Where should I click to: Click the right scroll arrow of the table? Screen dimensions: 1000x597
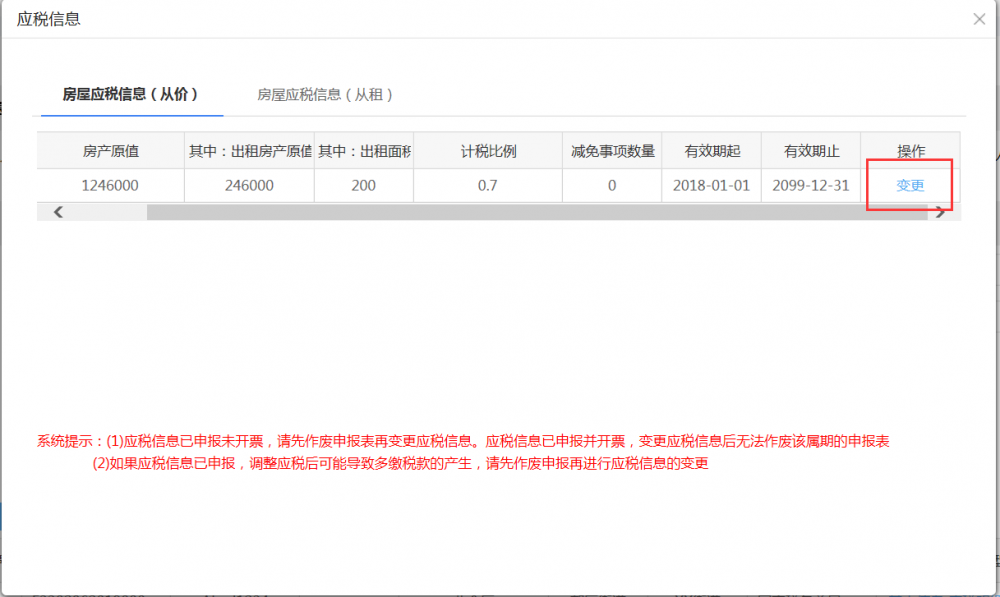pyautogui.click(x=941, y=212)
